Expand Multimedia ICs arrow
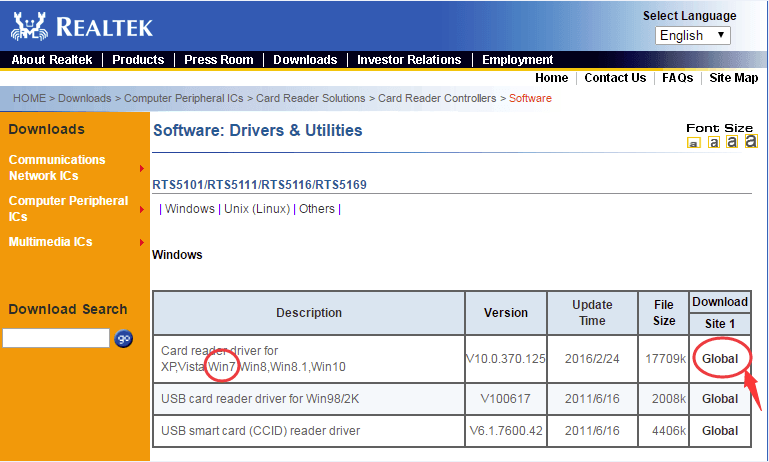This screenshot has width=769, height=462. coord(142,242)
